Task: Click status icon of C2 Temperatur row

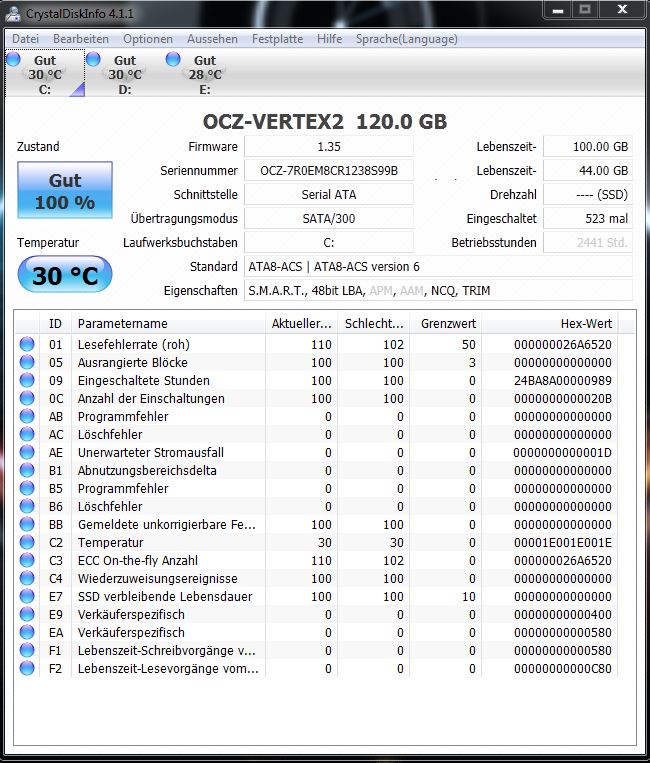Action: click(x=27, y=542)
